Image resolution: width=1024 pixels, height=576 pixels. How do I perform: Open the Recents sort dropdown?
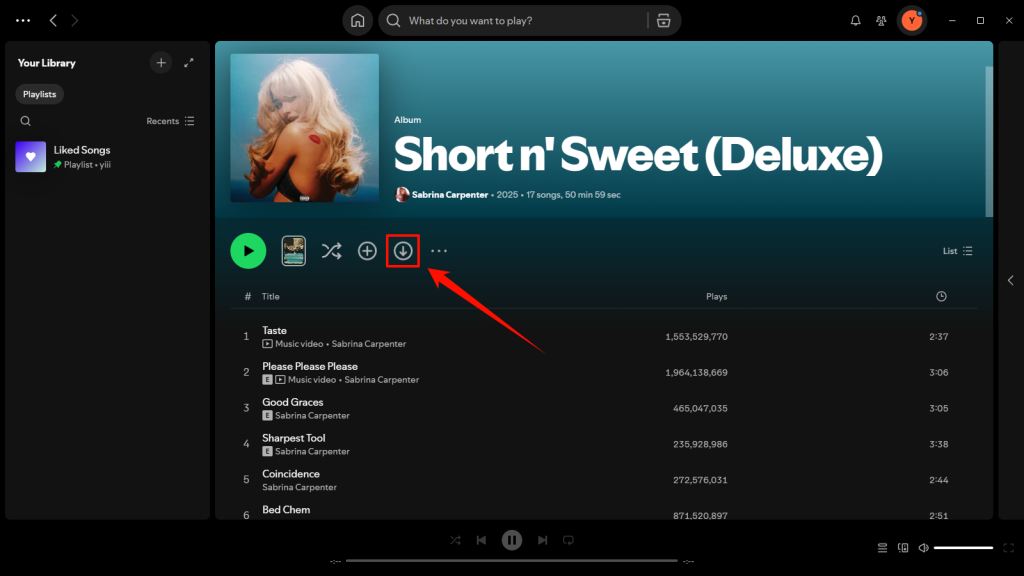(170, 121)
